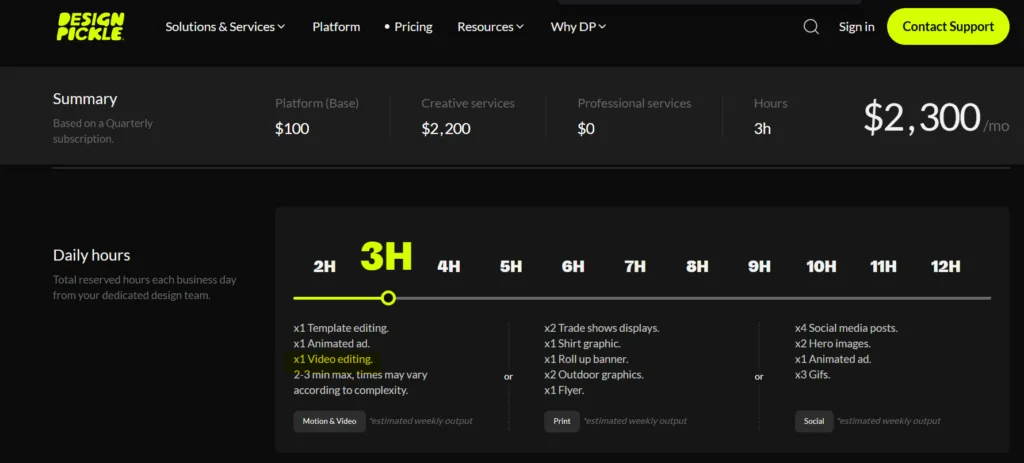1024x463 pixels.
Task: Select the 3H hours label
Action: click(x=387, y=257)
